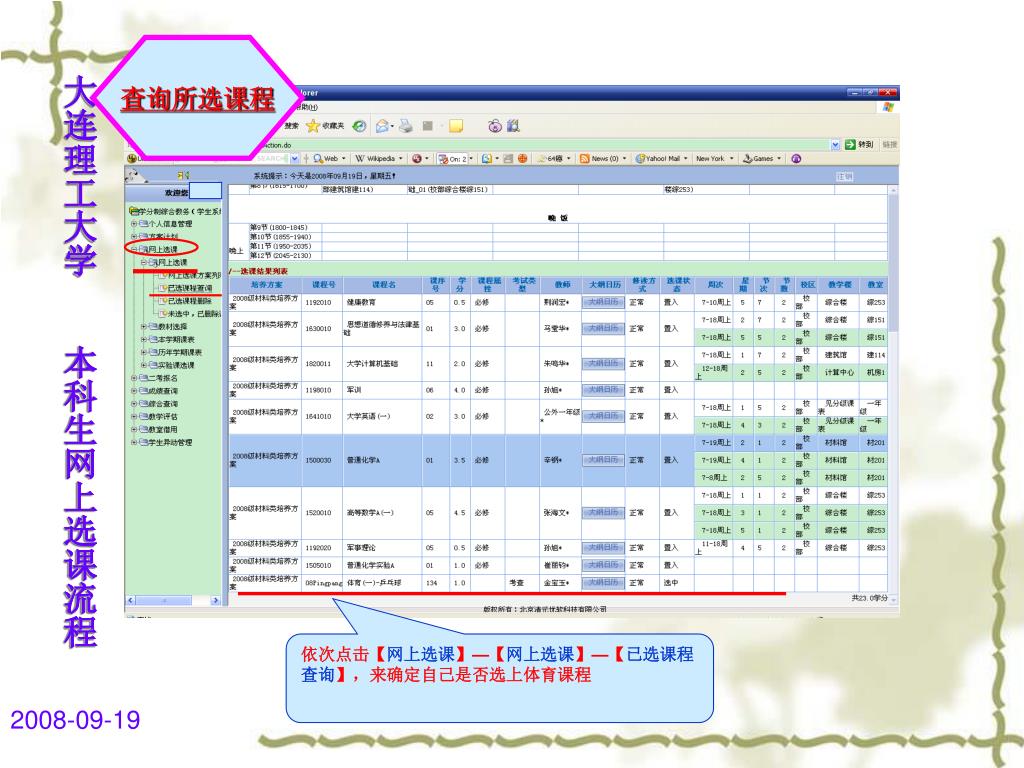Screen dimensions: 1024x768
Task: Click the 课程号 column header
Action: [x=323, y=285]
